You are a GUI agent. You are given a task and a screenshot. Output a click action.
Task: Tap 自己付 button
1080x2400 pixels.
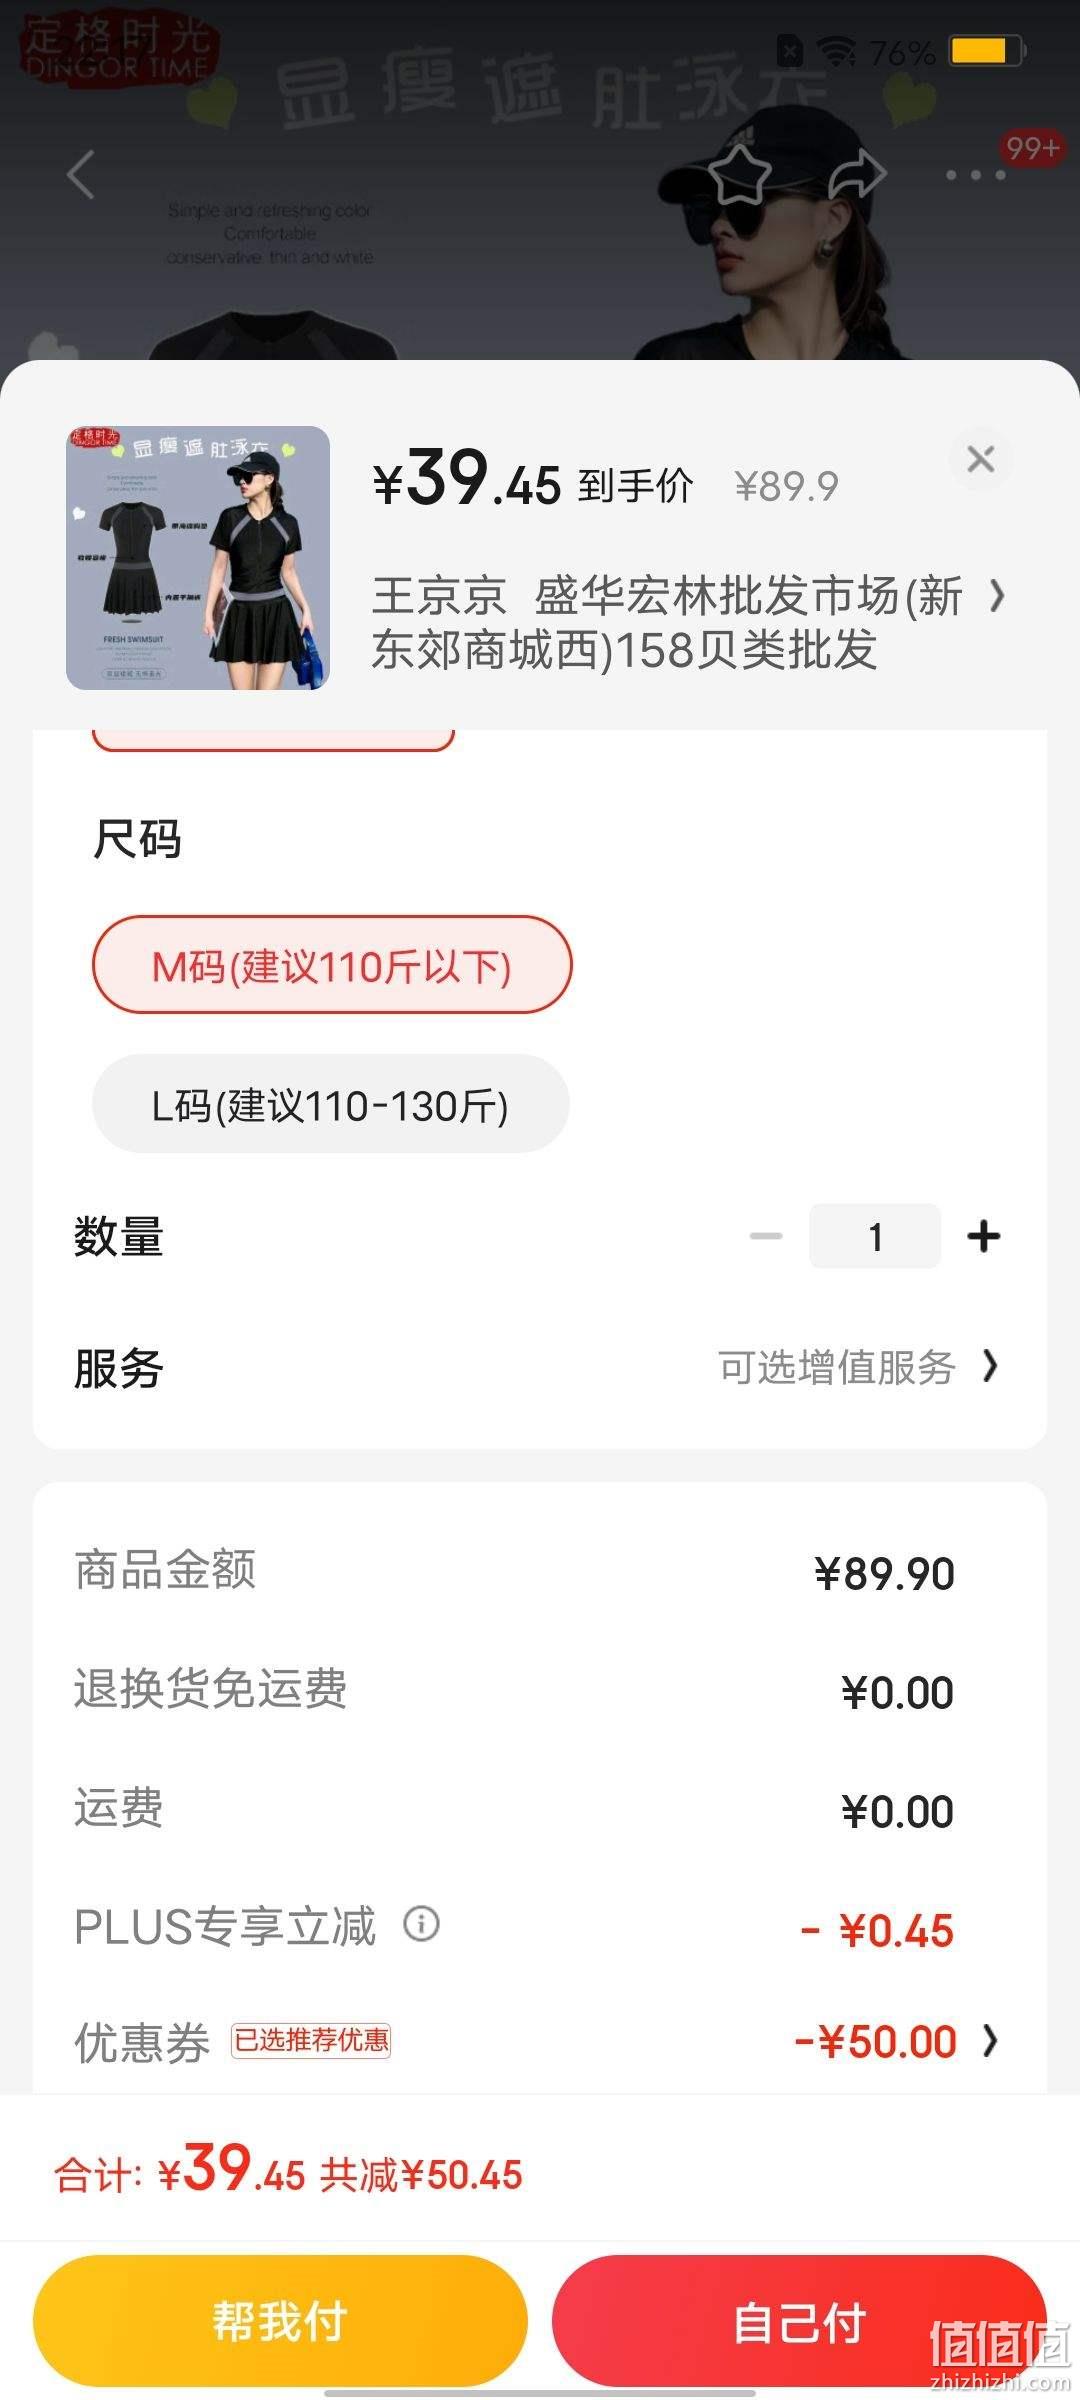(799, 2320)
